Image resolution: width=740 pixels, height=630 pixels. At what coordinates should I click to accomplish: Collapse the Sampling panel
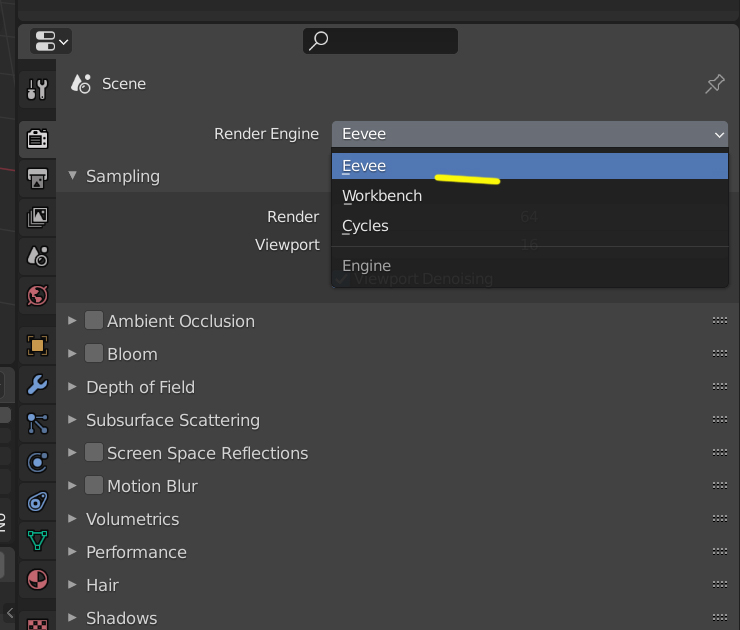72,176
